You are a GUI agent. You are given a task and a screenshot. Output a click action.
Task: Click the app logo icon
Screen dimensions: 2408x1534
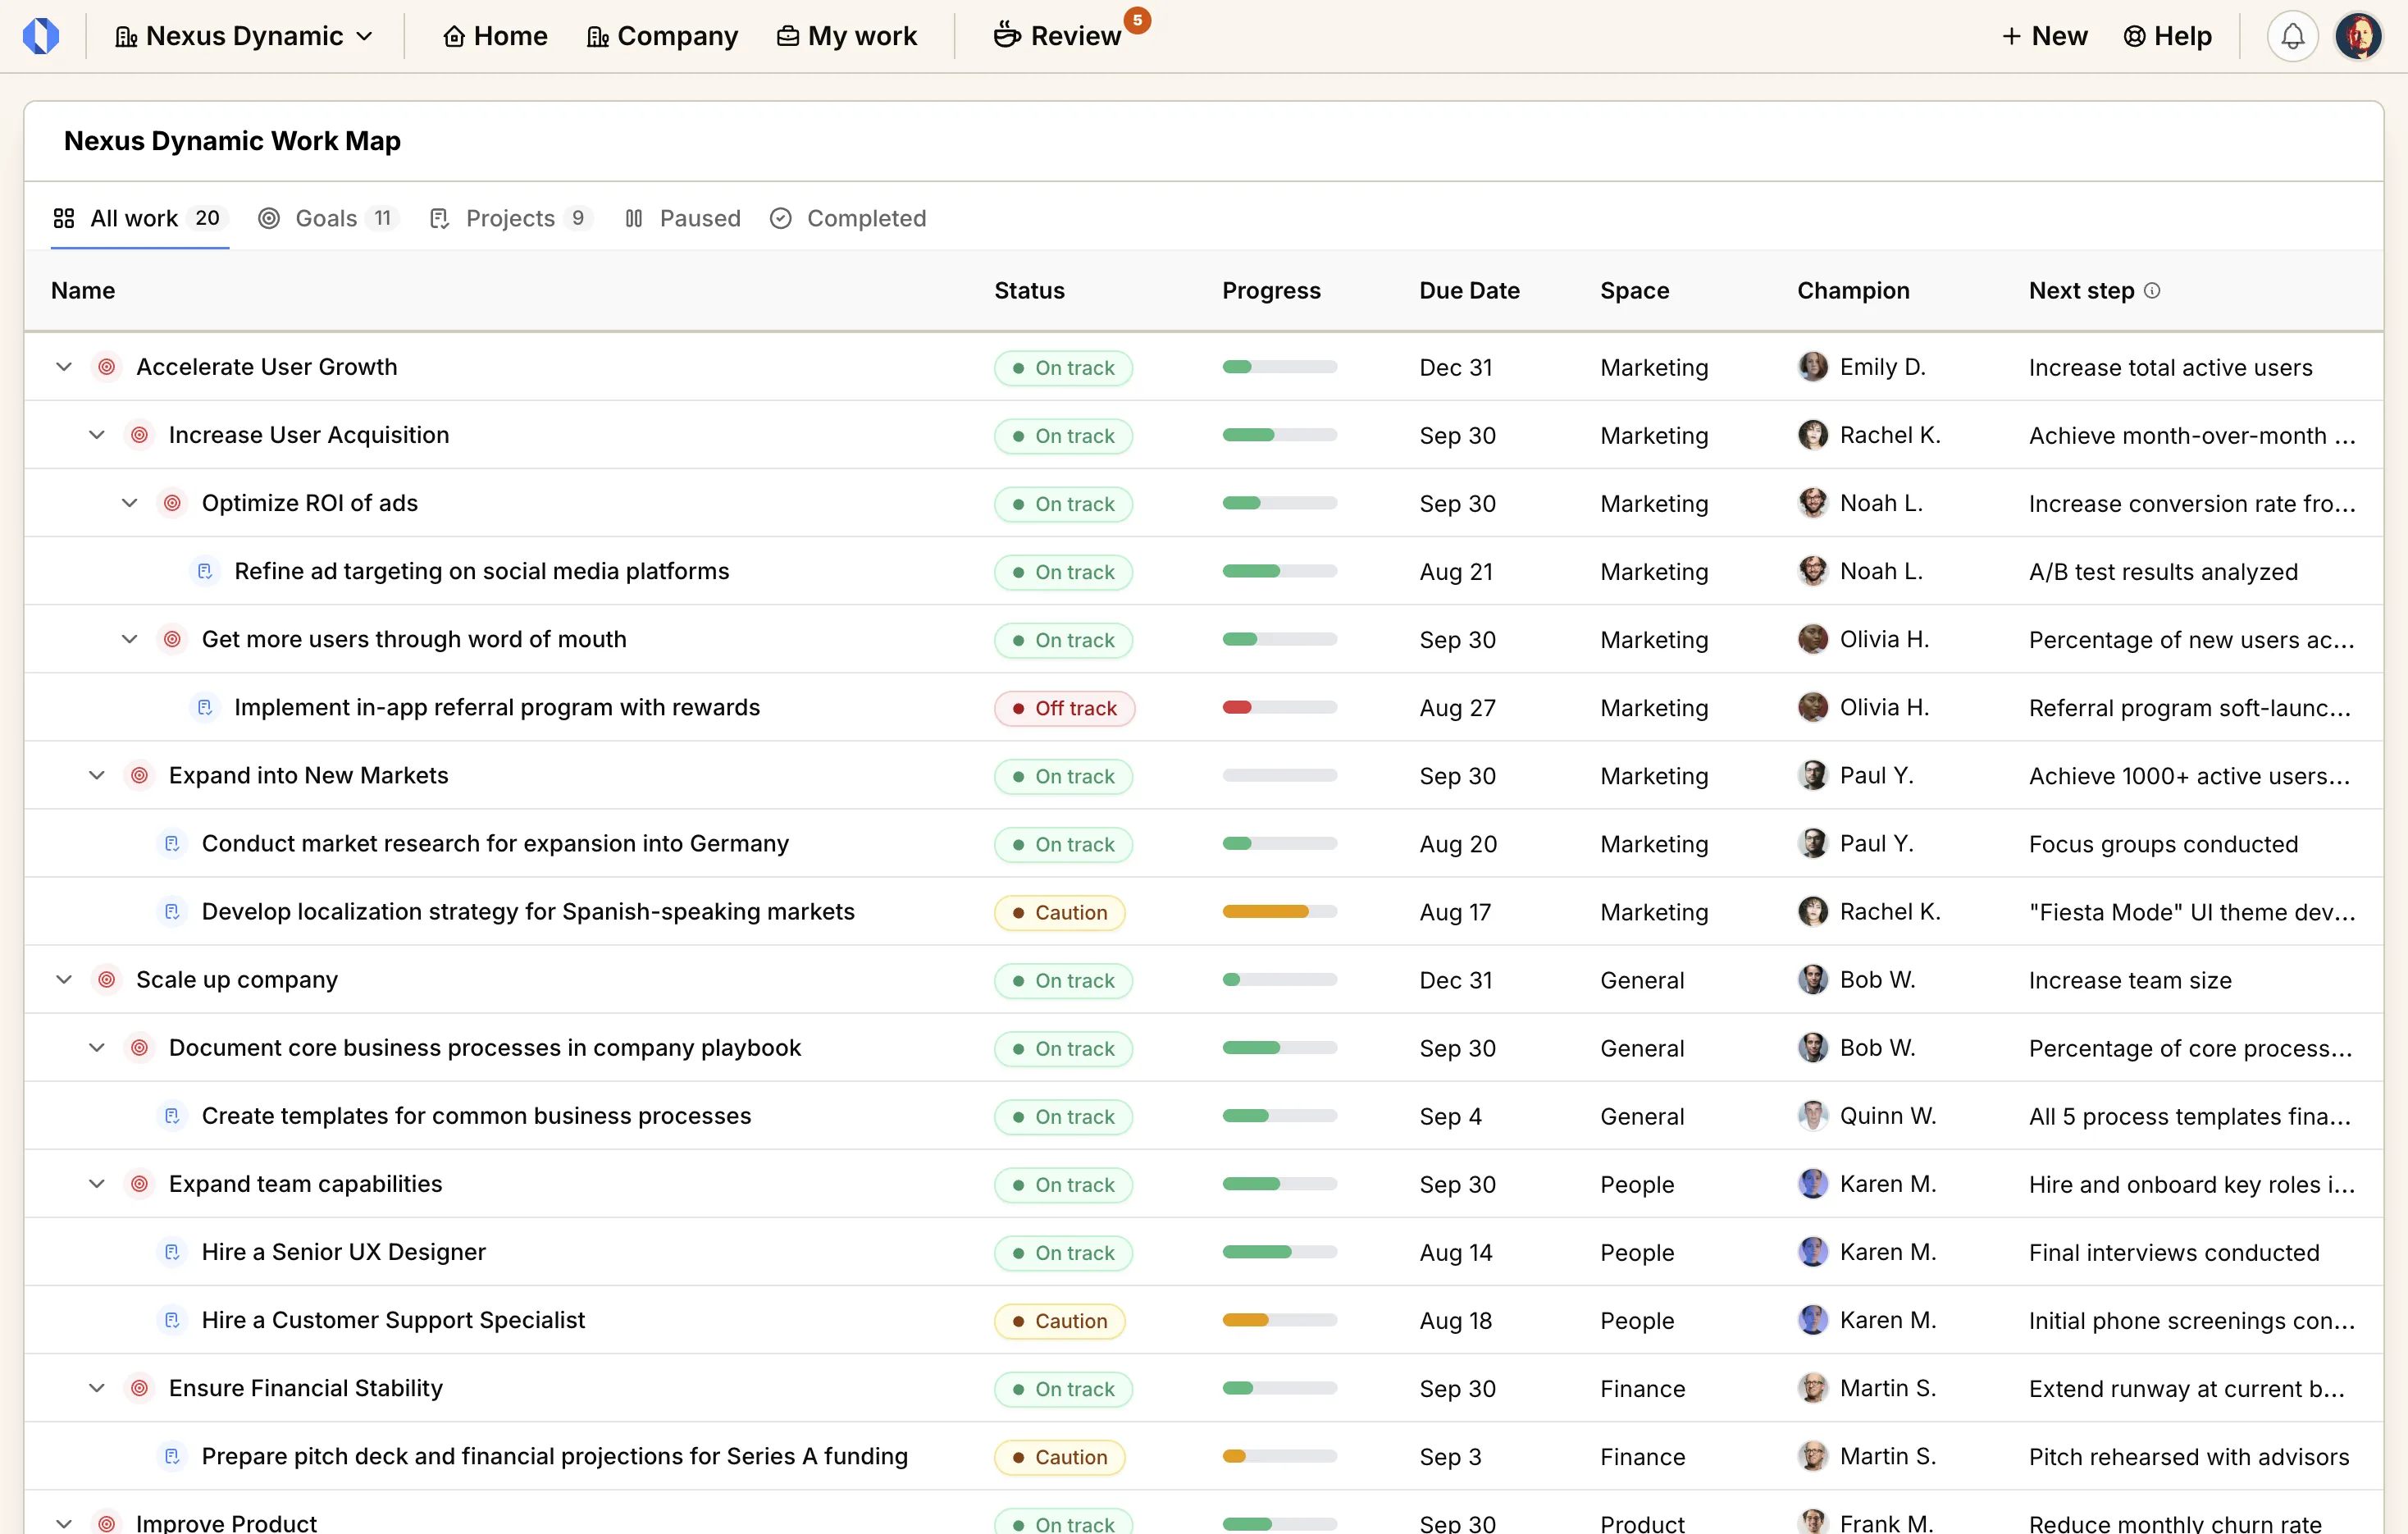point(41,36)
